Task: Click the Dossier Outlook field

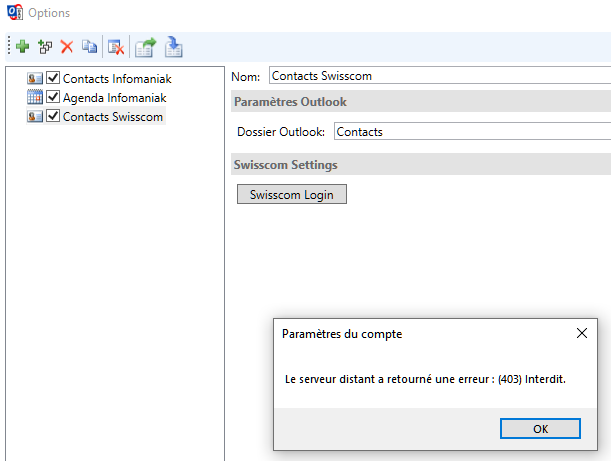Action: (x=471, y=132)
